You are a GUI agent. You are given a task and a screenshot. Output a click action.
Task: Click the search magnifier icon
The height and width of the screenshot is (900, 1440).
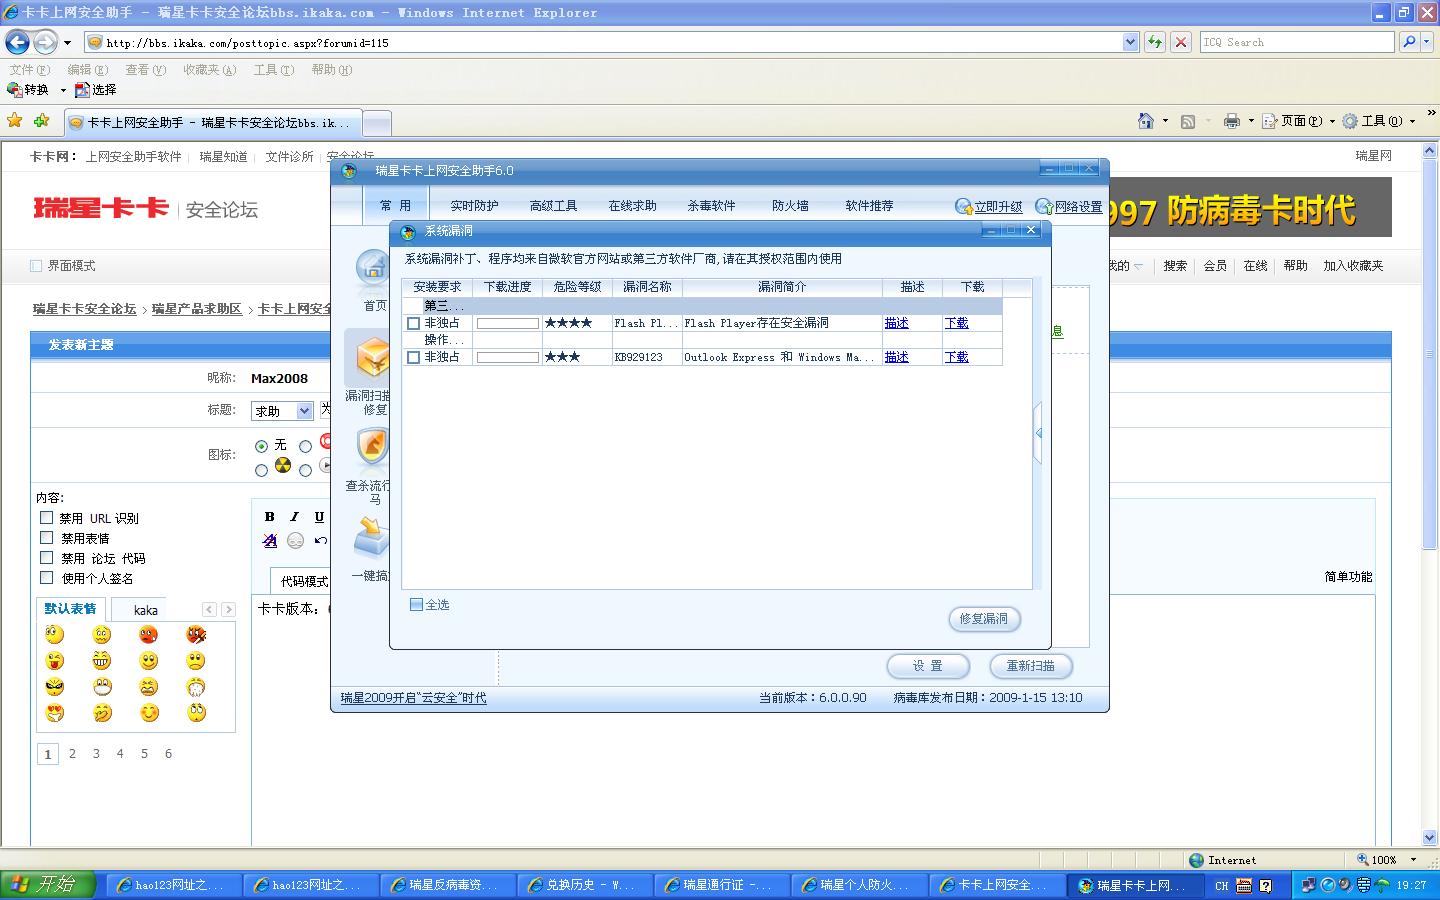[x=1409, y=42]
